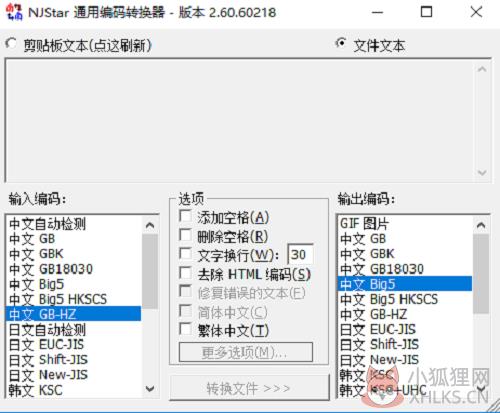Select 中文 Big5 HKSCS in input encoding list
The width and height of the screenshot is (500, 413).
tap(73, 299)
